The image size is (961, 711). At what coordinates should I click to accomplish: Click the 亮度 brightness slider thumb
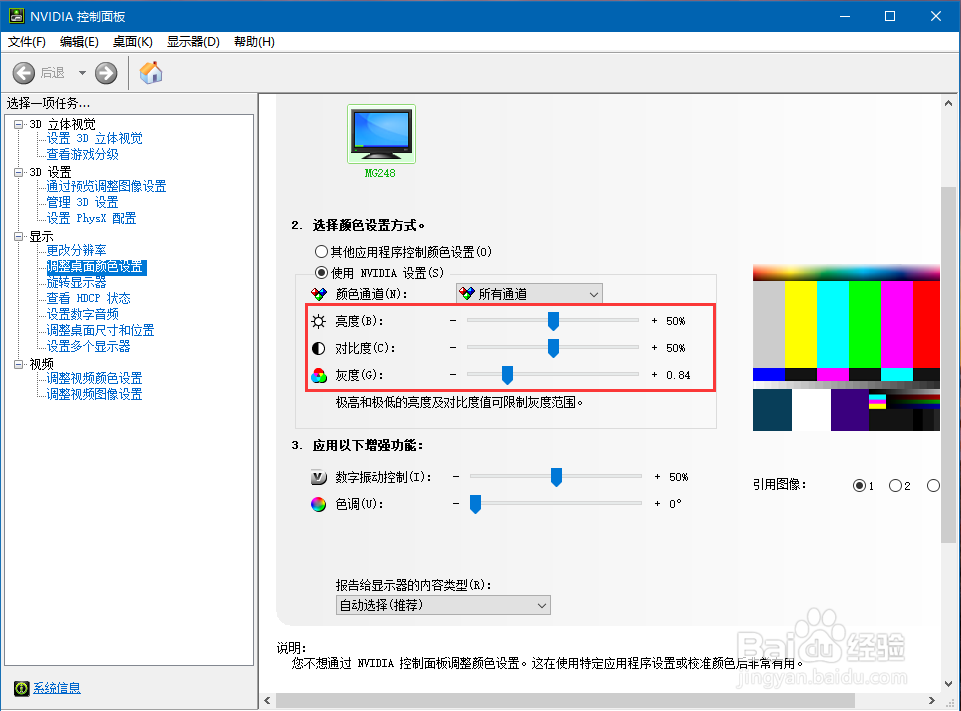pyautogui.click(x=553, y=321)
